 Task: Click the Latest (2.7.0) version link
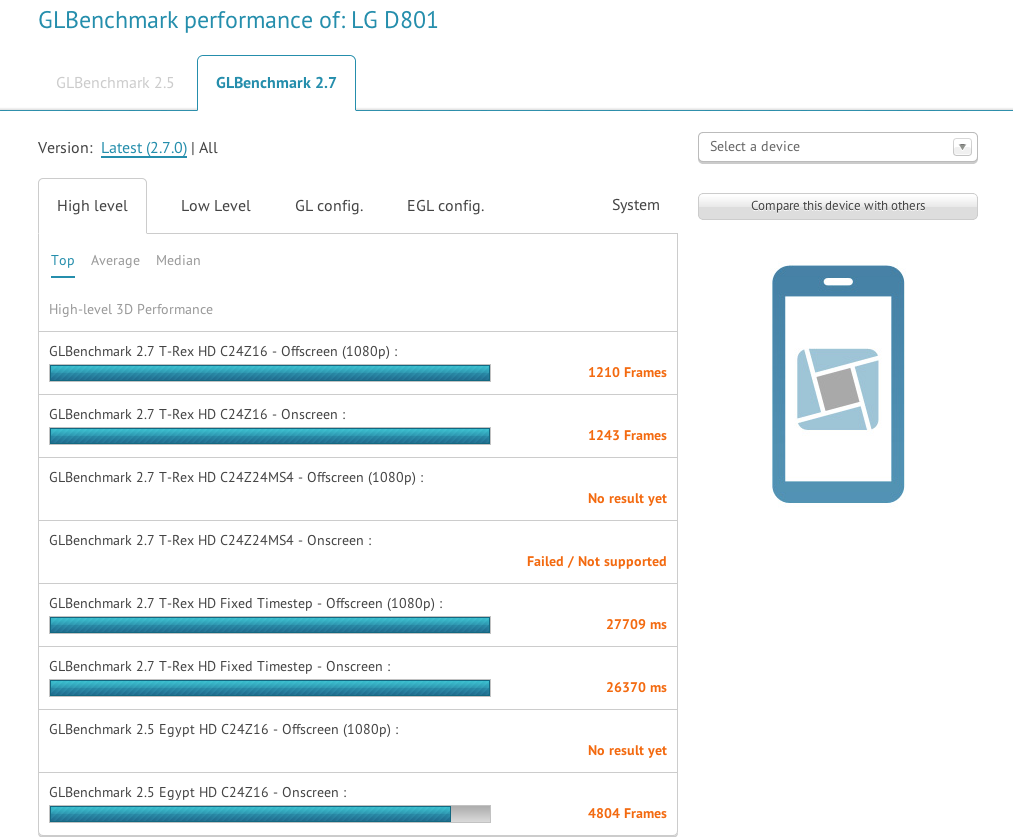pyautogui.click(x=144, y=148)
